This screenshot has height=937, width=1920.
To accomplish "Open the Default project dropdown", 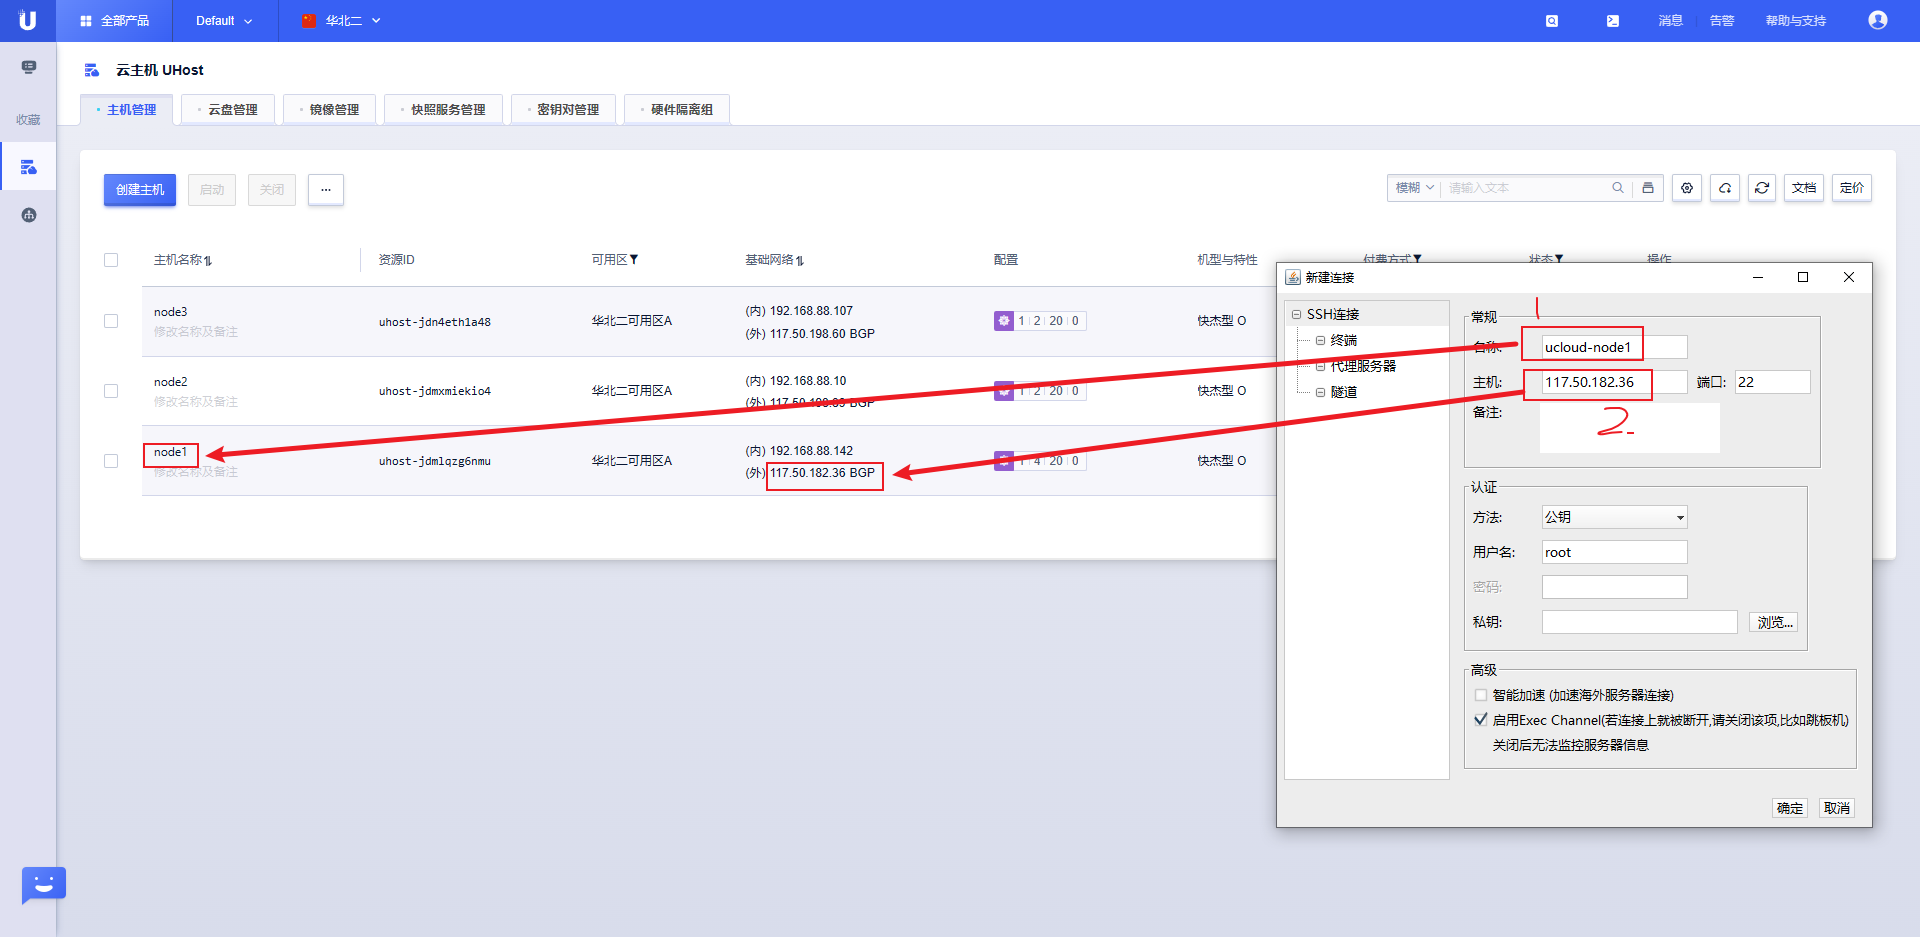I will pos(224,21).
